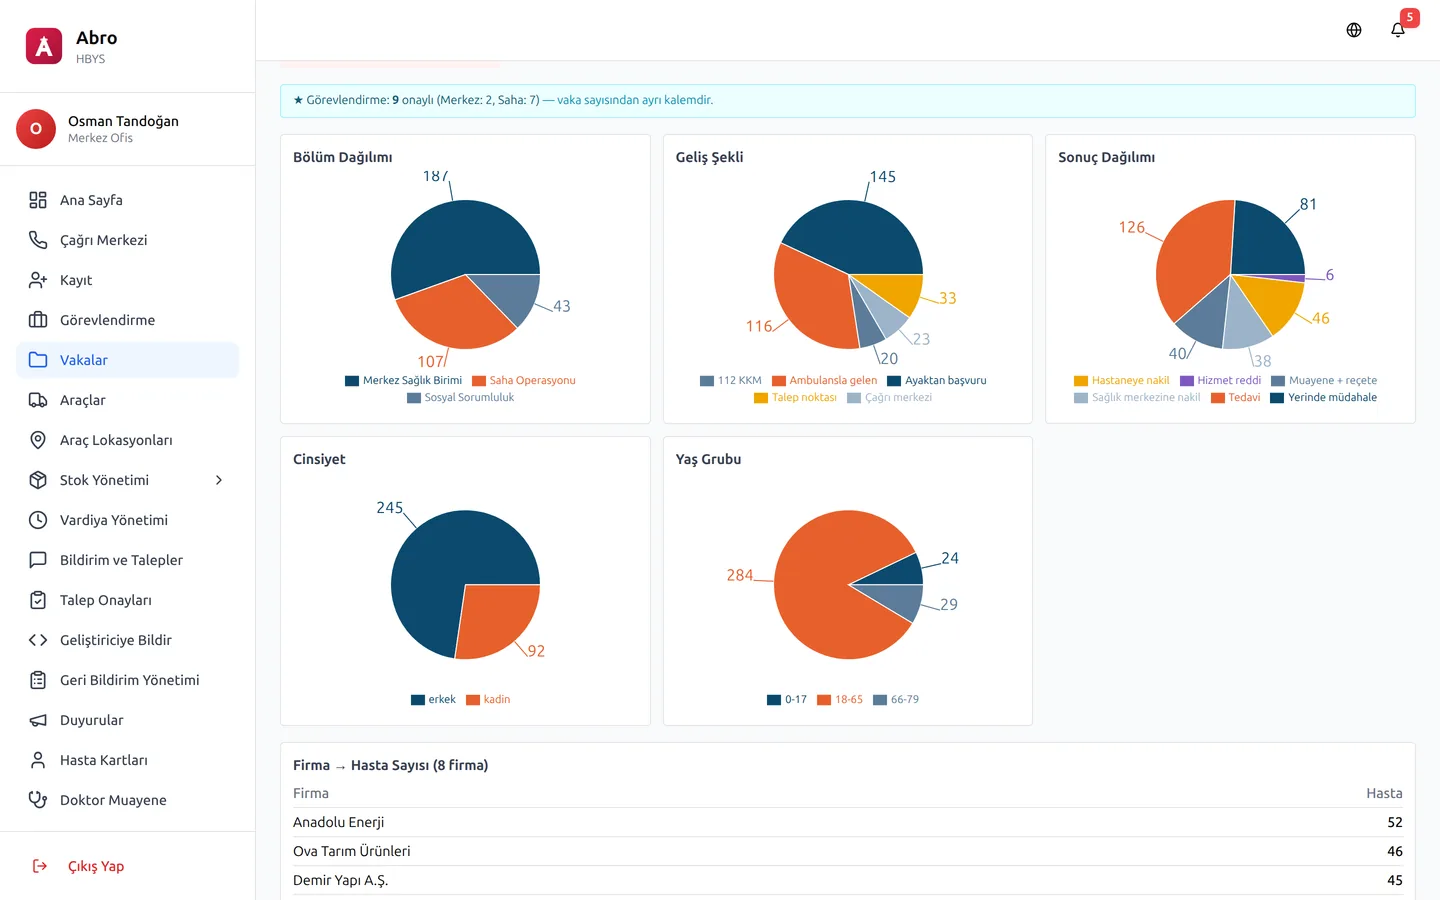Click the Bildirim ve Talepler message icon
This screenshot has width=1440, height=900.
(x=38, y=560)
